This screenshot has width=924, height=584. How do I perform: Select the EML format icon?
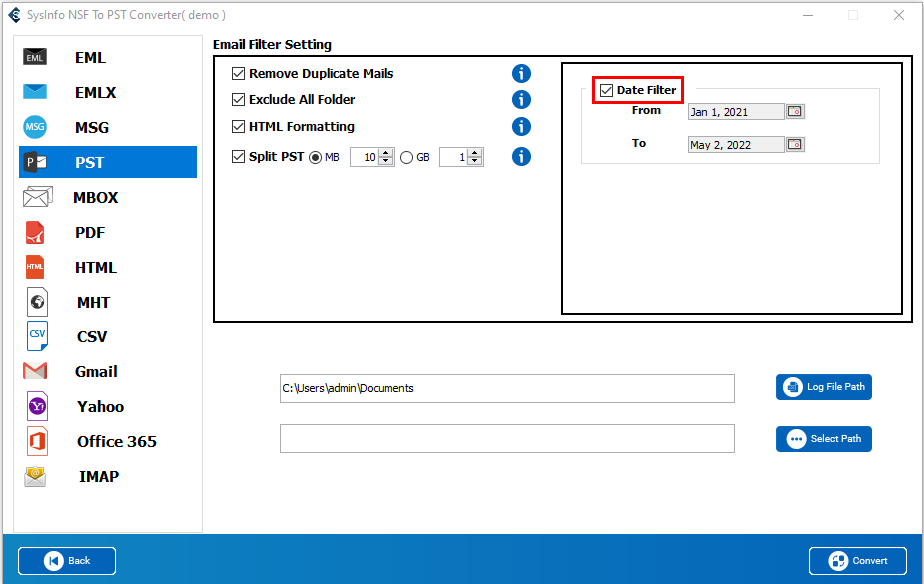35,57
